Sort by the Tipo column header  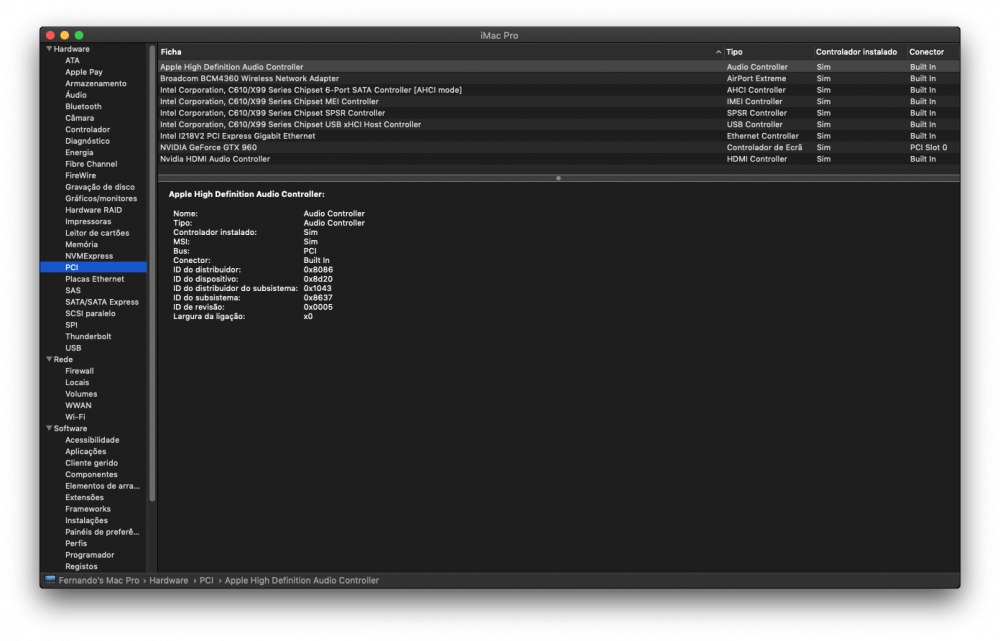[x=734, y=52]
